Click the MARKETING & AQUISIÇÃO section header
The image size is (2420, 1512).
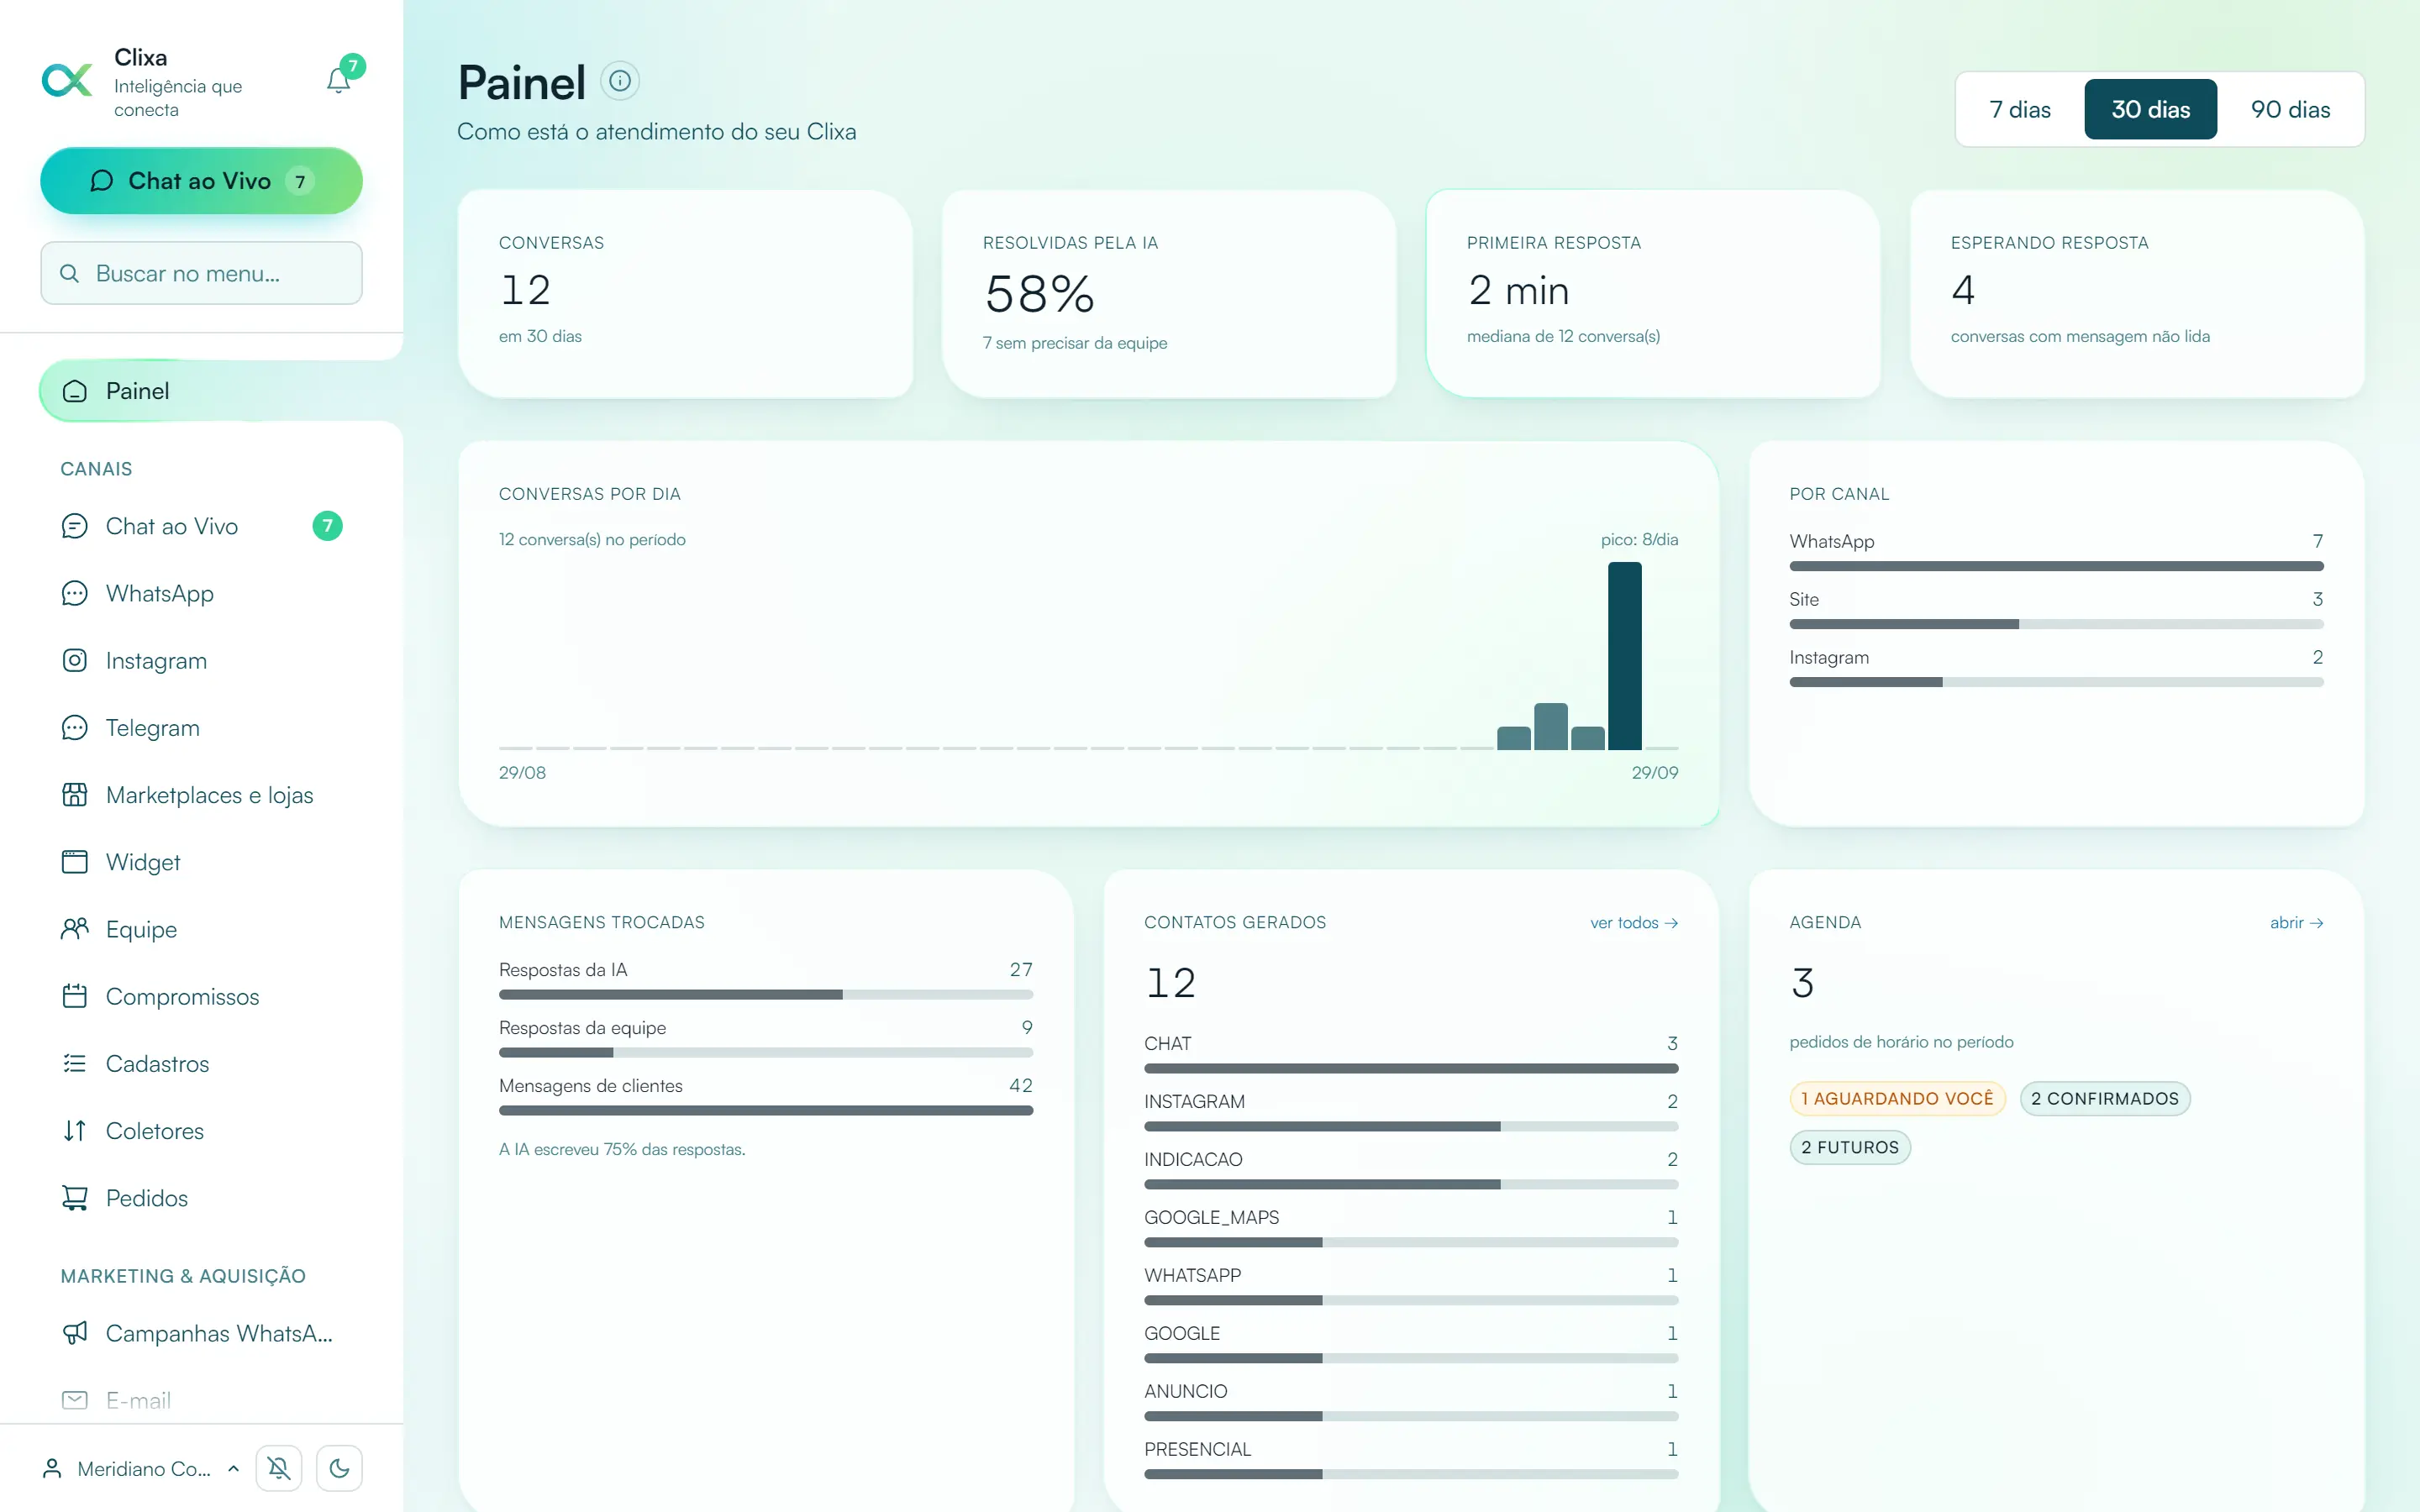183,1276
